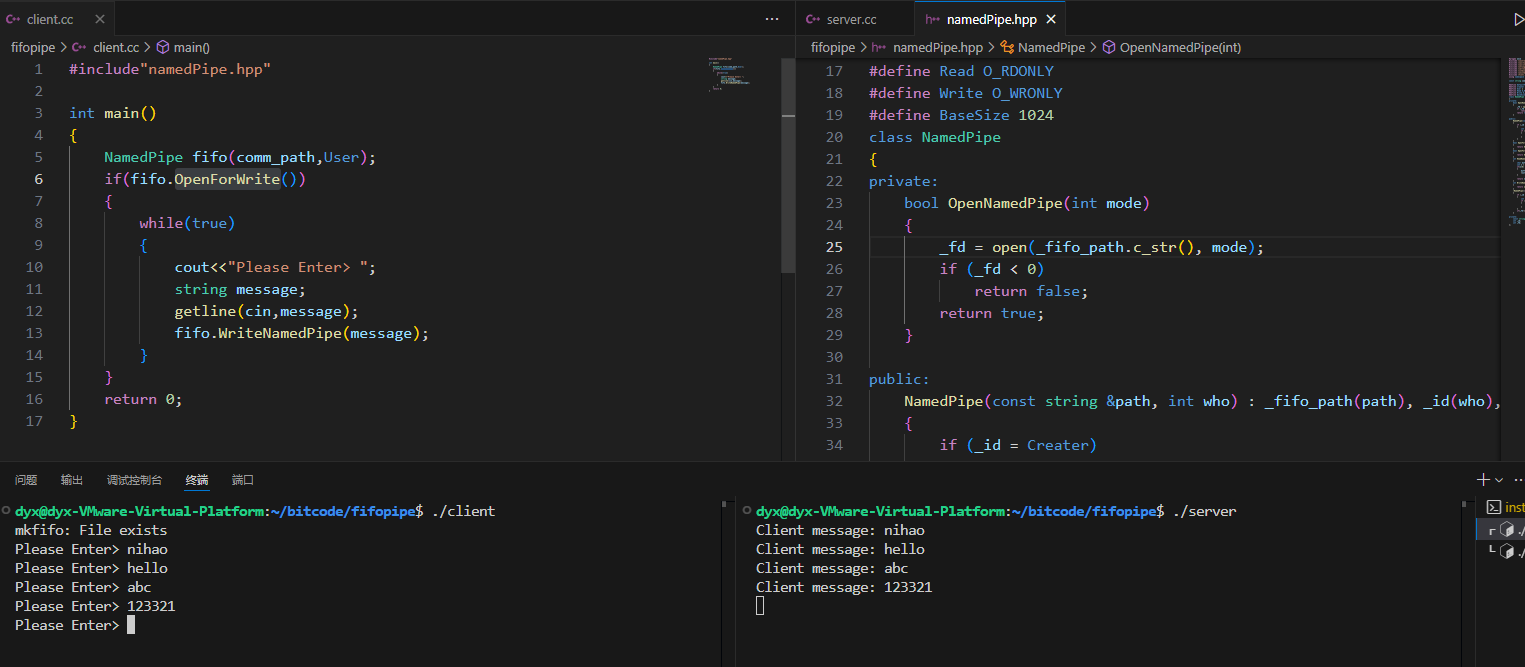This screenshot has height=667, width=1525.
Task: Close the namedPipe.hpp editor tab
Action: coord(1050,19)
